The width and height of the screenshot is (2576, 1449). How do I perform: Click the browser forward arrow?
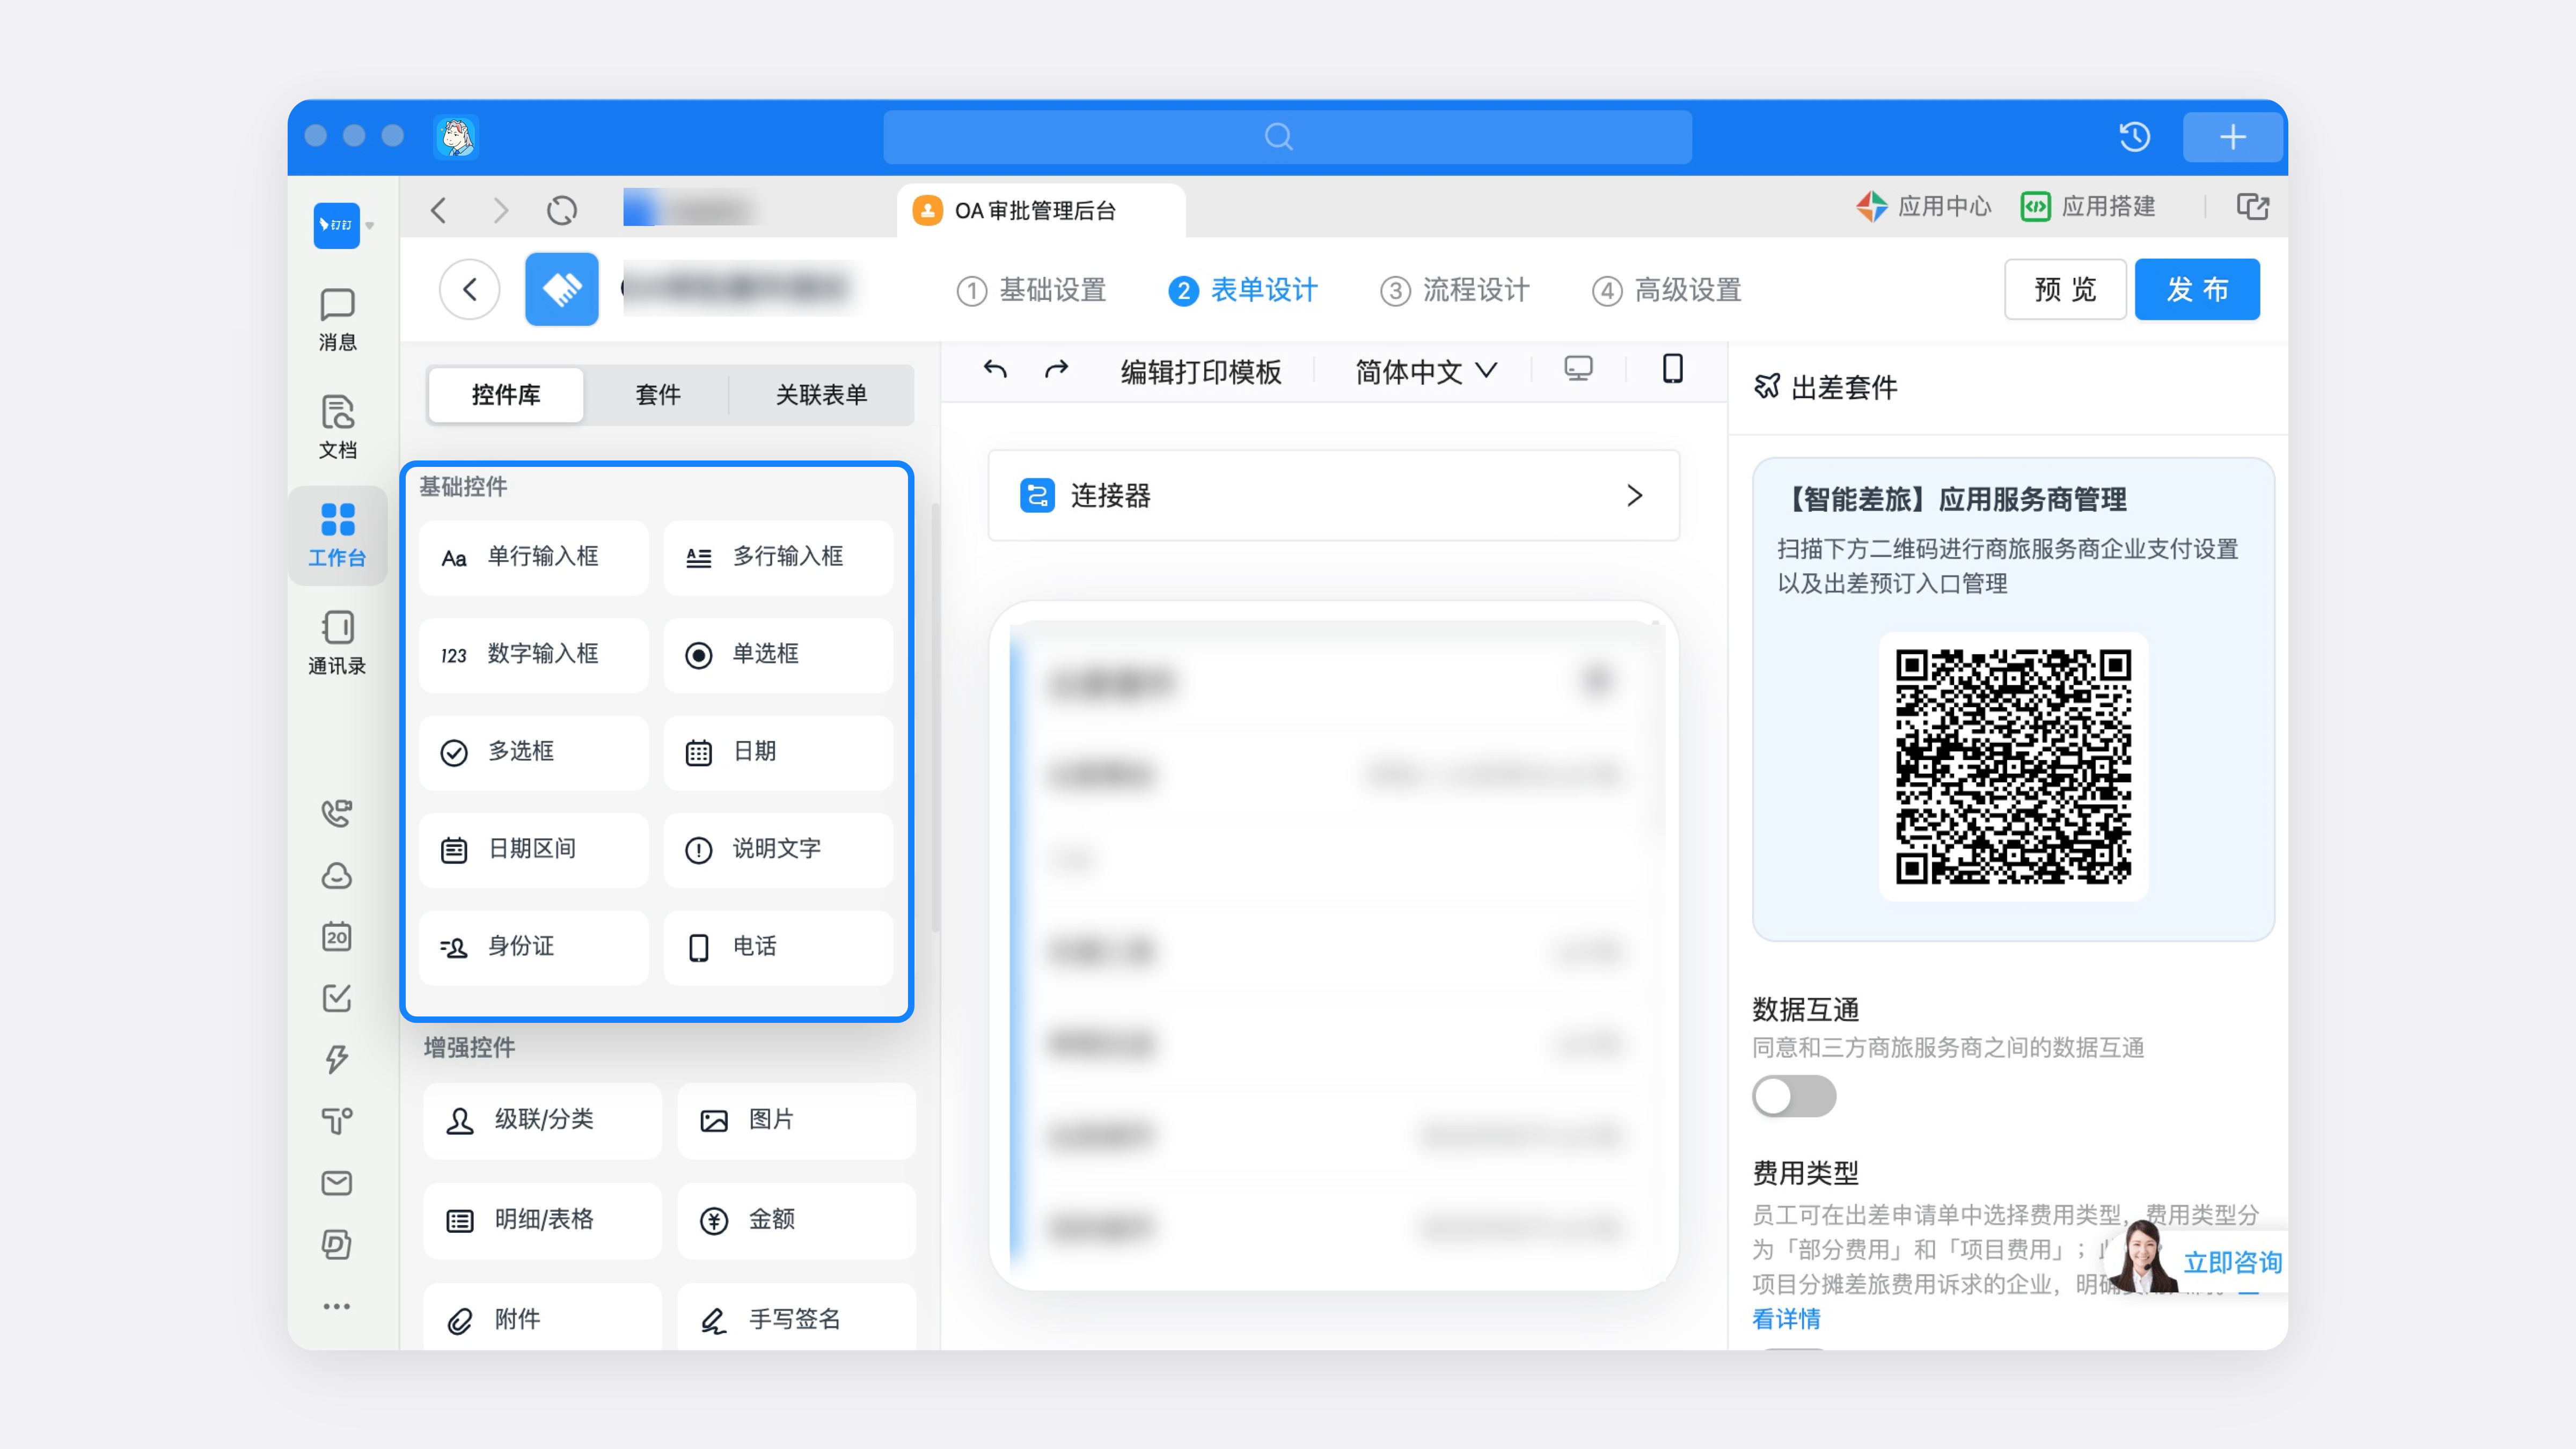pos(500,210)
